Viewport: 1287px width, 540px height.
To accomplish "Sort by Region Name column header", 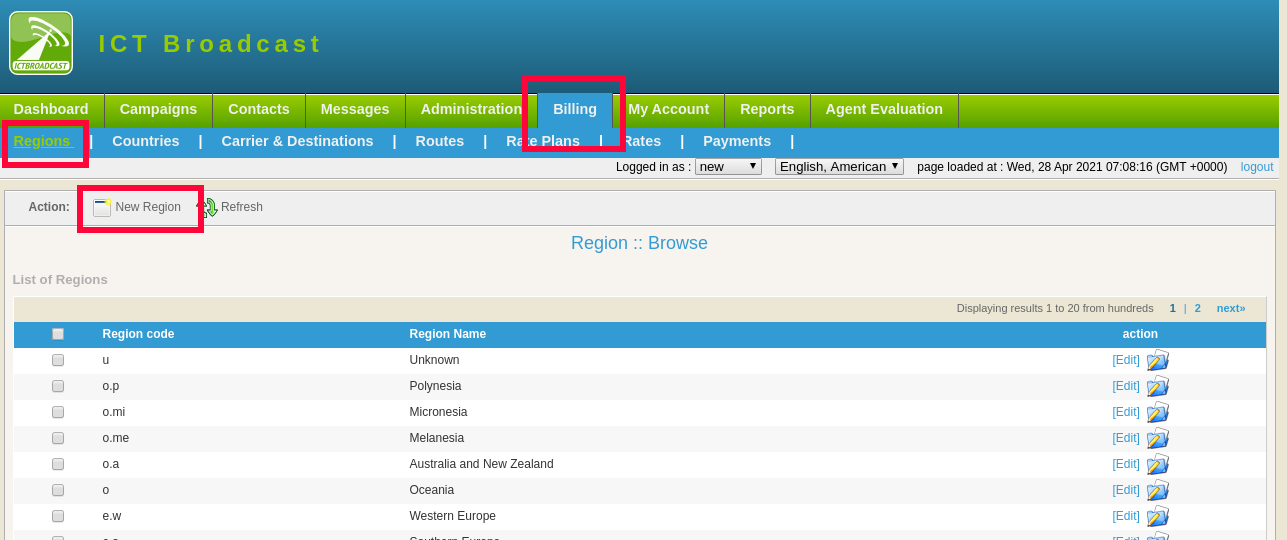I will tap(448, 334).
